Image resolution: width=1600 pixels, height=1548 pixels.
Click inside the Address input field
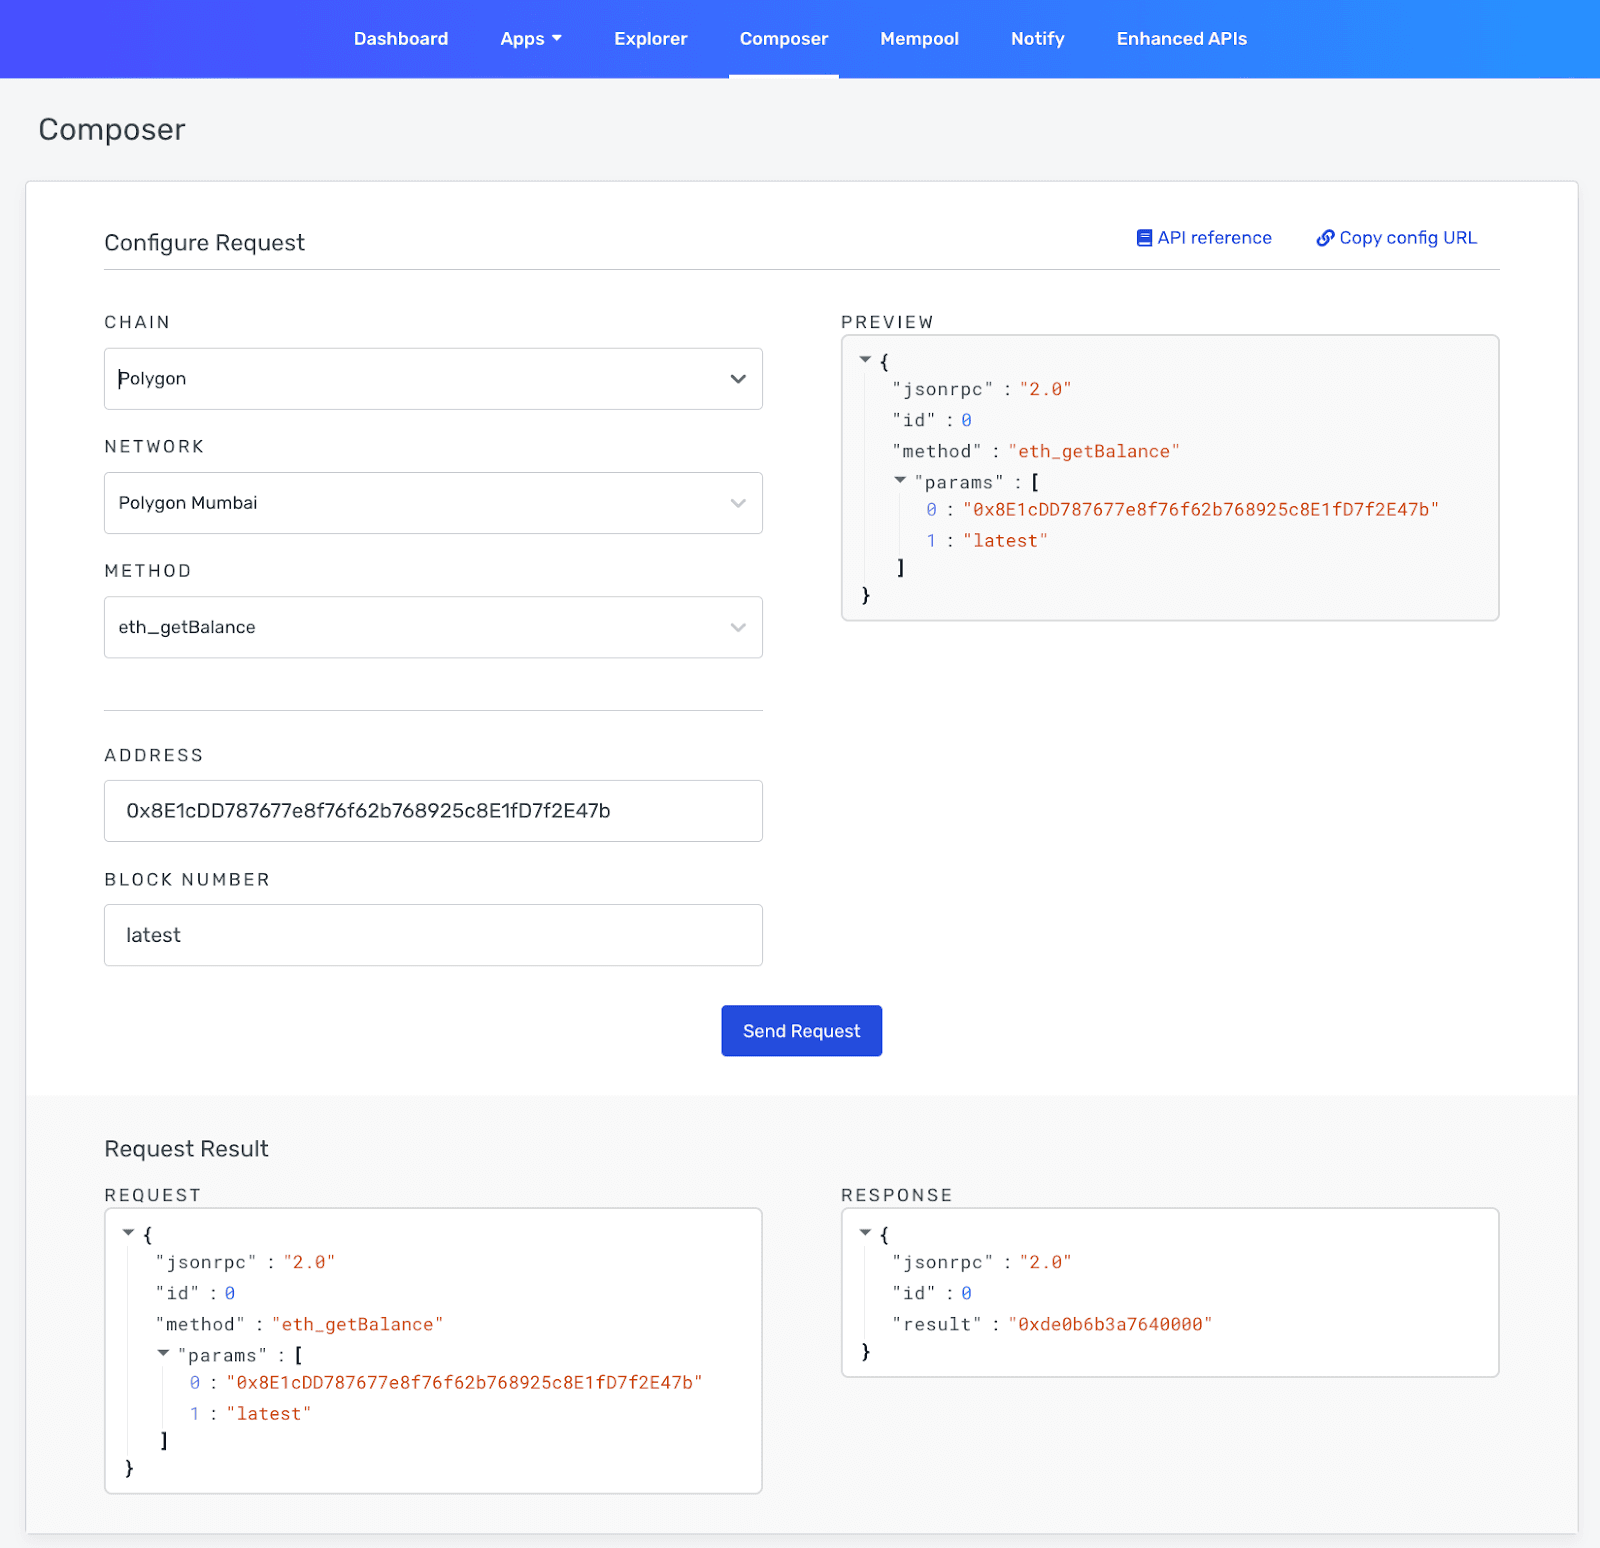tap(433, 811)
